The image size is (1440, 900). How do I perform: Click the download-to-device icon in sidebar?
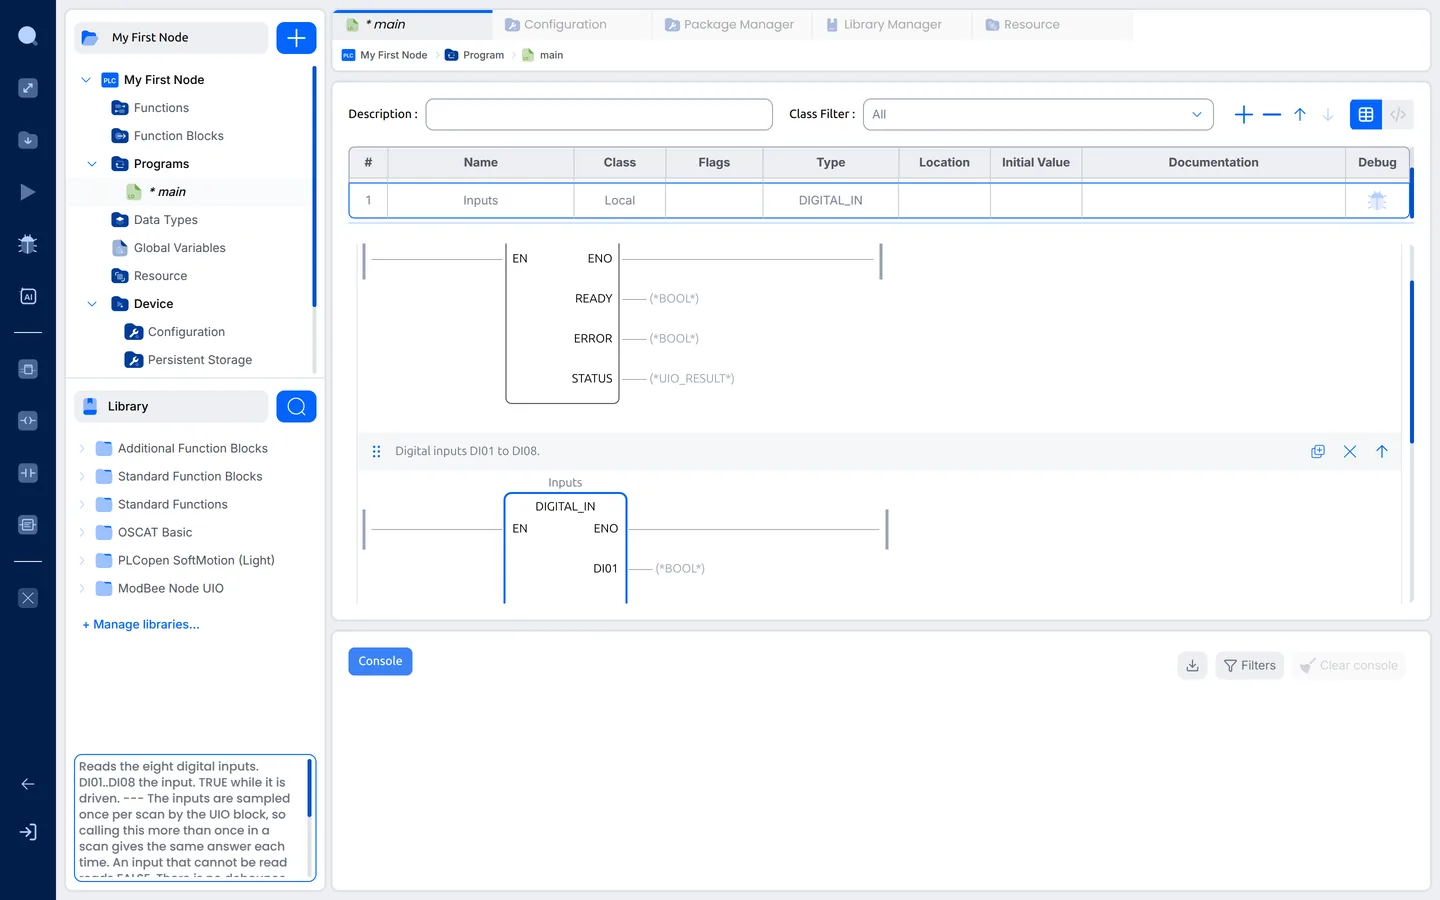click(28, 140)
